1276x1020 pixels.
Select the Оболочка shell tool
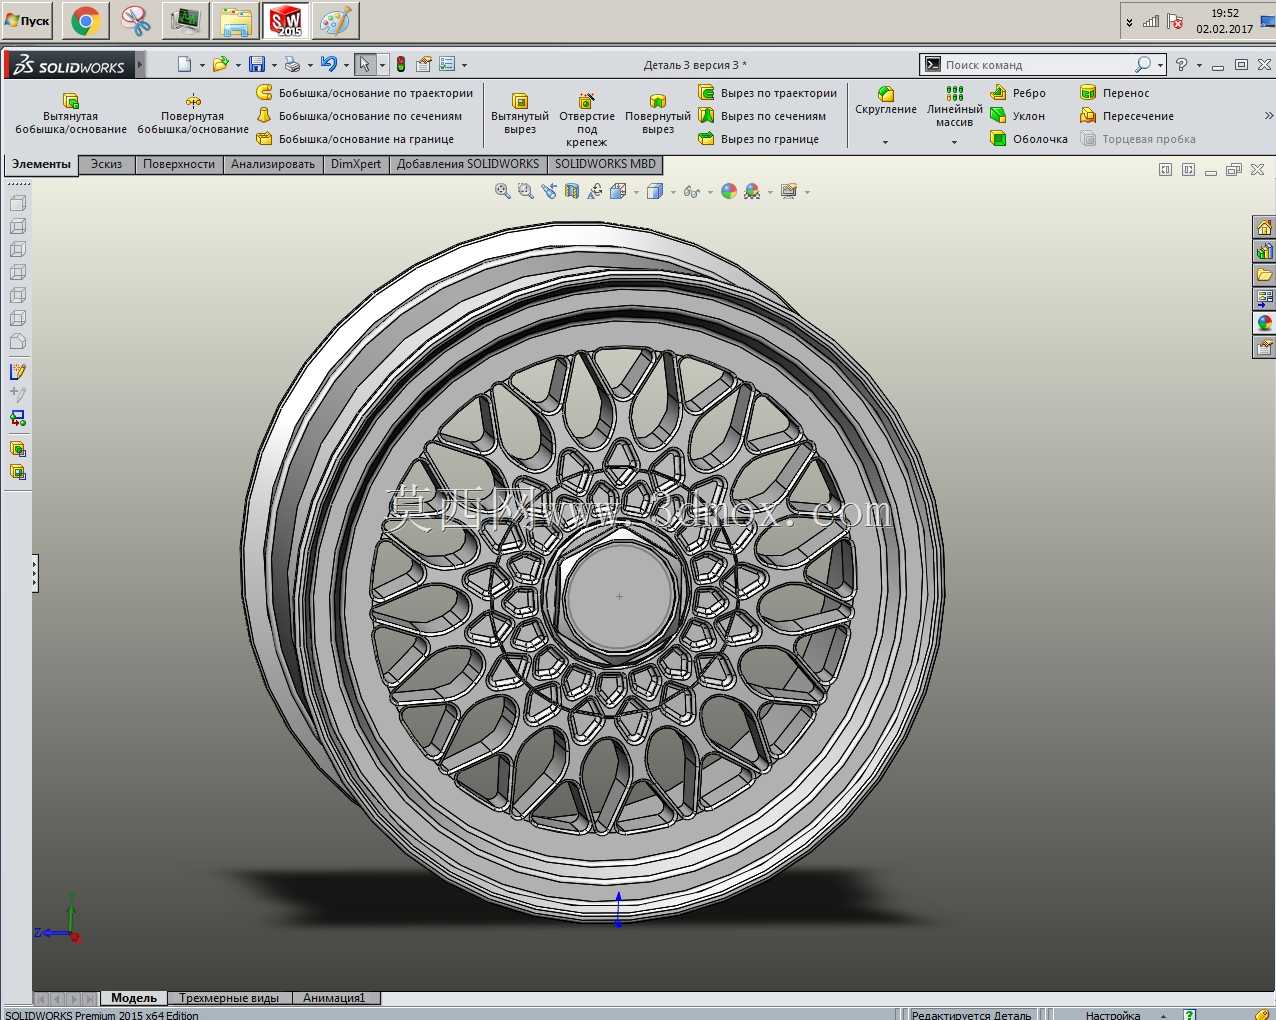(x=1029, y=139)
